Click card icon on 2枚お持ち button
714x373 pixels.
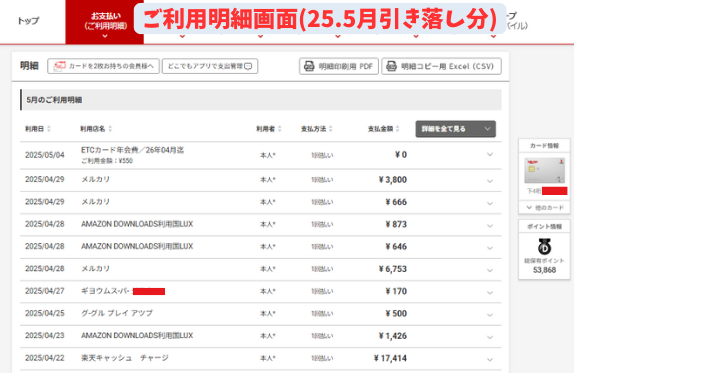click(x=59, y=66)
